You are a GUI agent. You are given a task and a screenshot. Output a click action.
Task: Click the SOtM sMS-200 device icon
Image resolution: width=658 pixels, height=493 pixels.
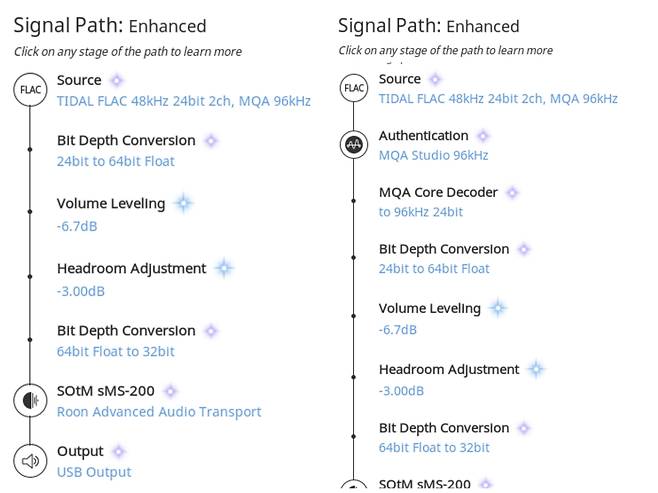[x=30, y=401]
